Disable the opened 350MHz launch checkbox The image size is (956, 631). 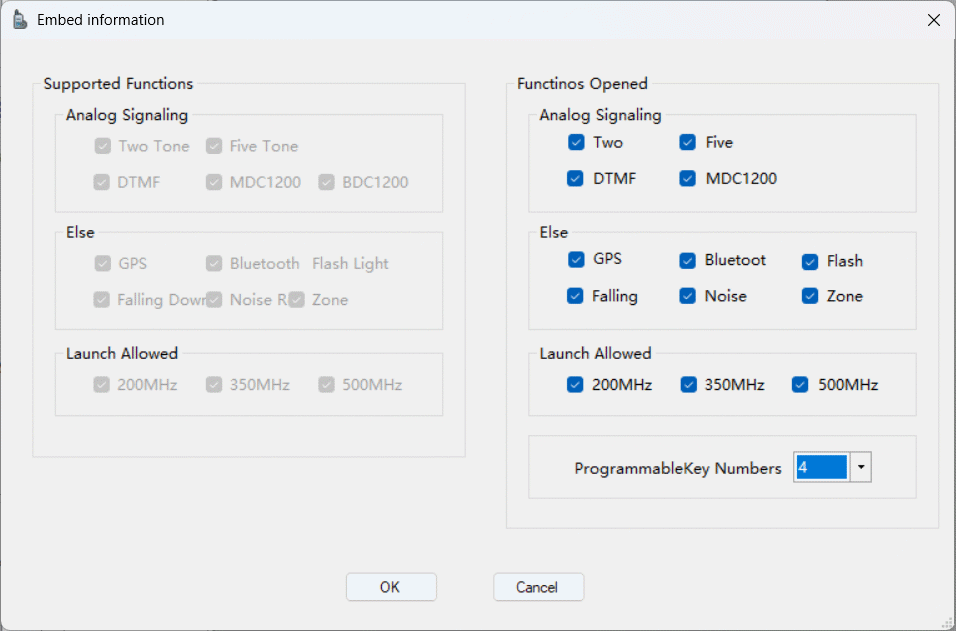click(689, 385)
